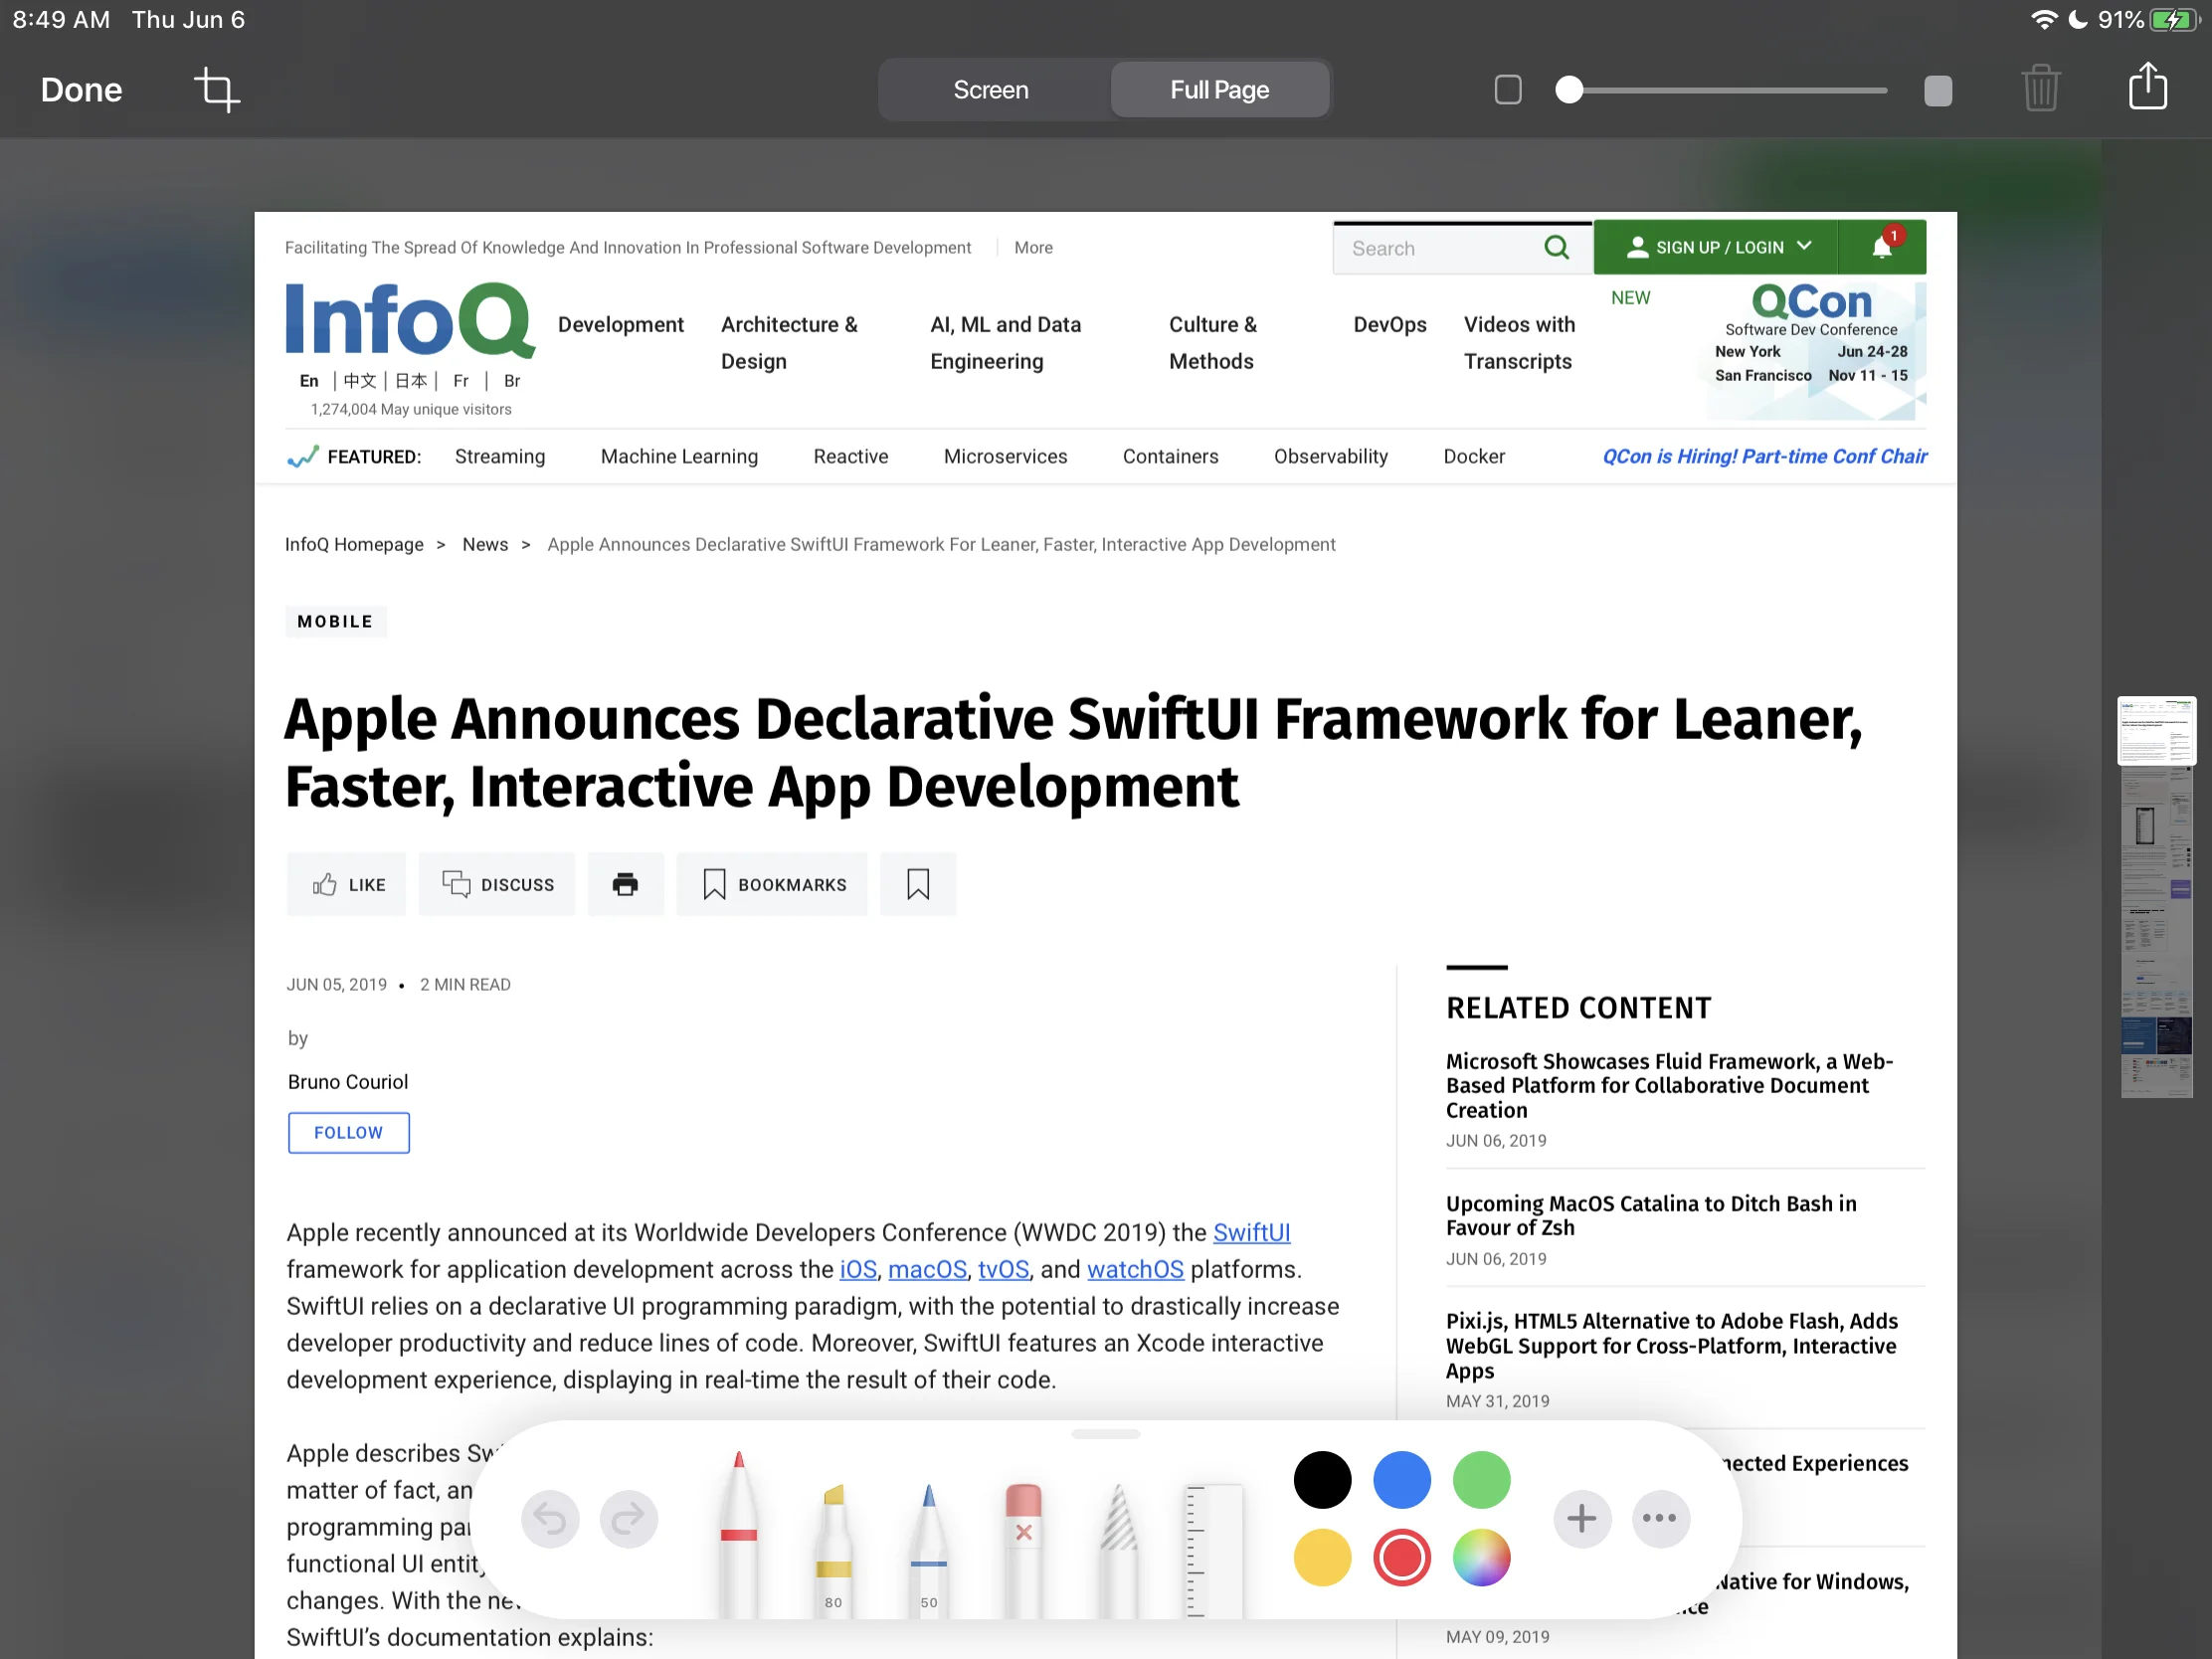Expand the More menu in top bar
Screen dimensions: 2212x1659
[x=1033, y=247]
